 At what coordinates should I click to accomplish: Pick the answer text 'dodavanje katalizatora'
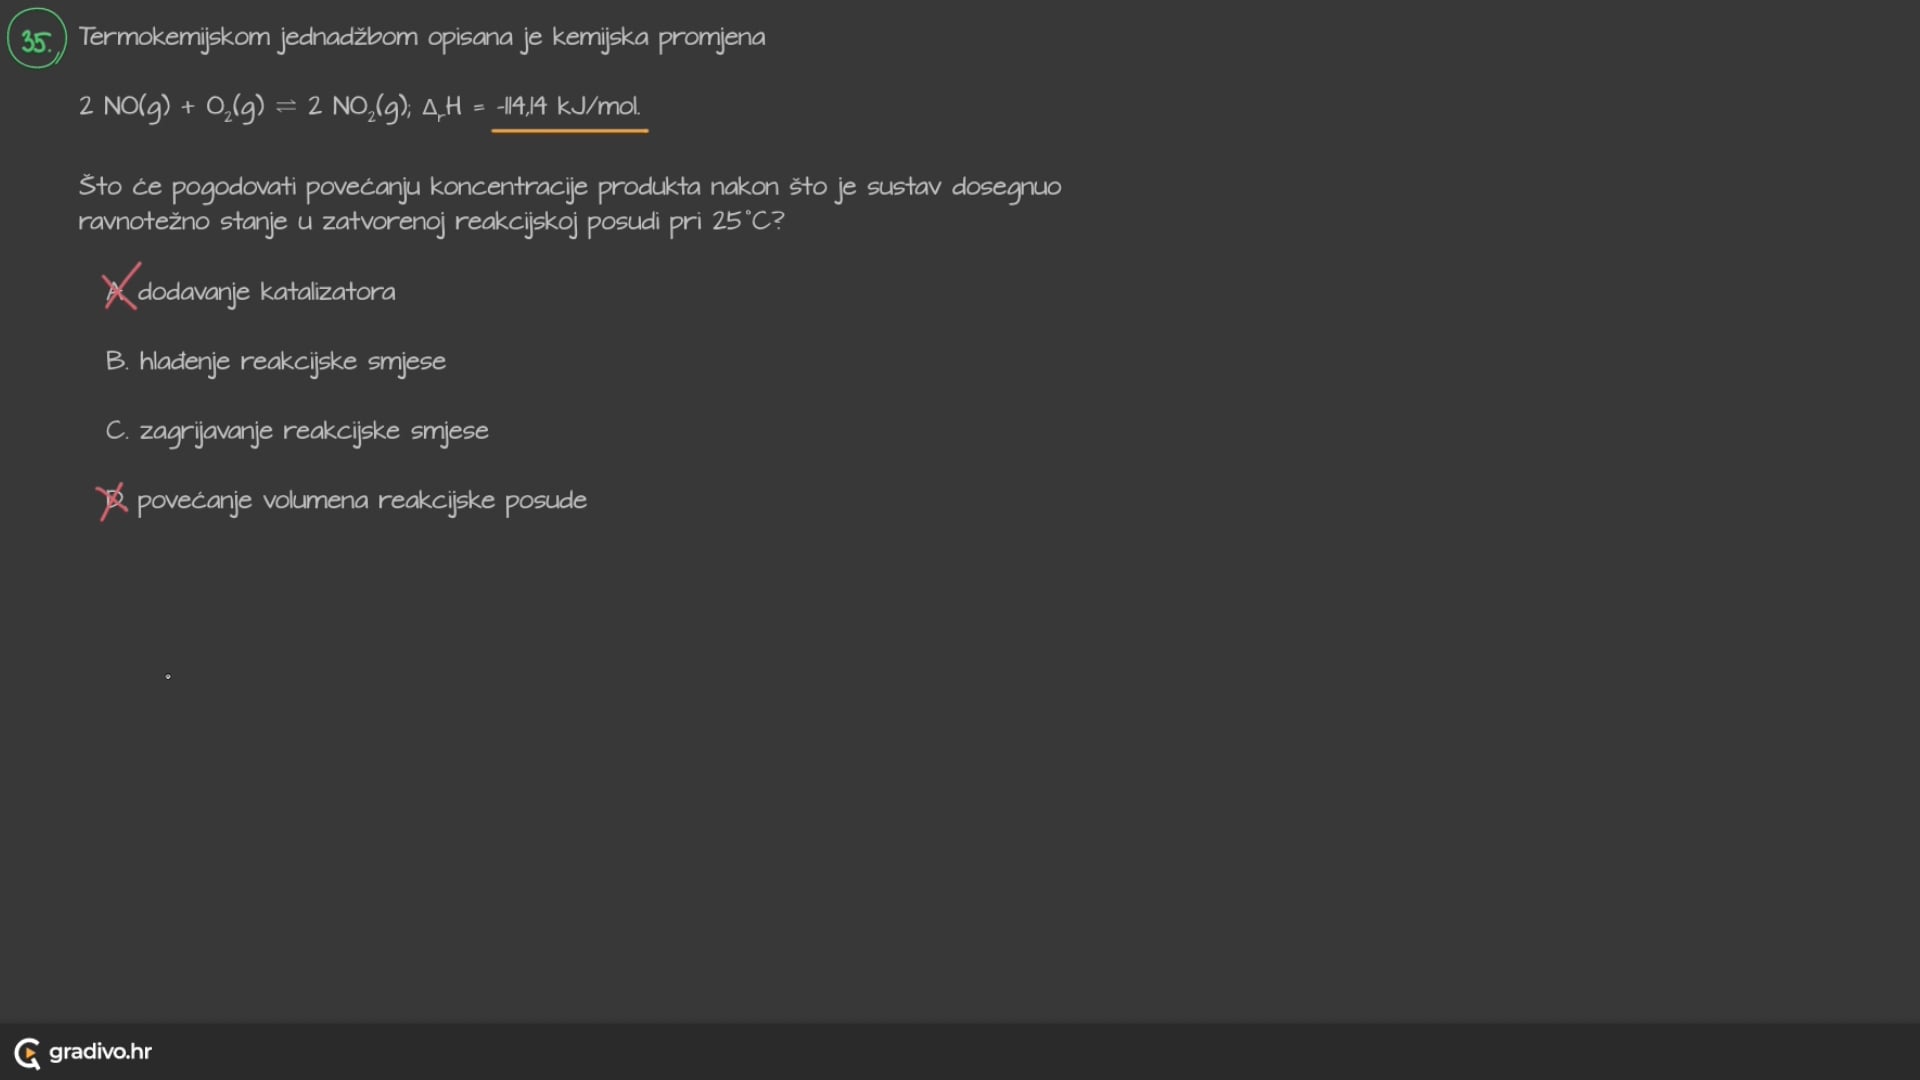click(x=266, y=292)
